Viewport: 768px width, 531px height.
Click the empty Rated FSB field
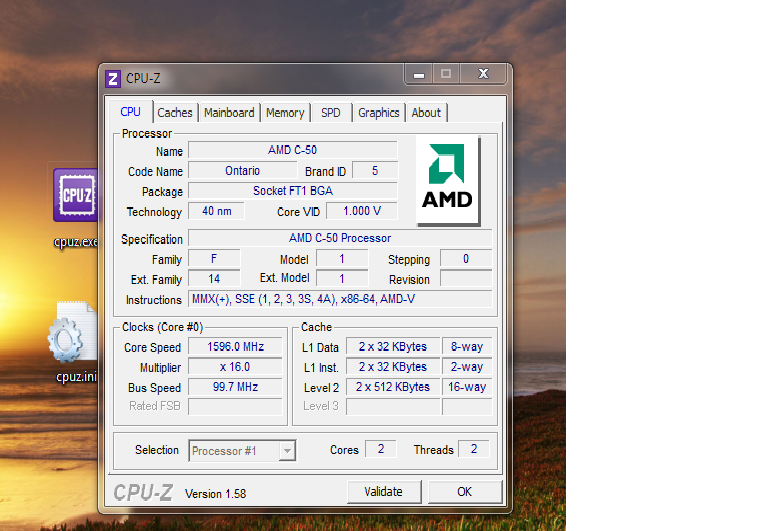235,407
